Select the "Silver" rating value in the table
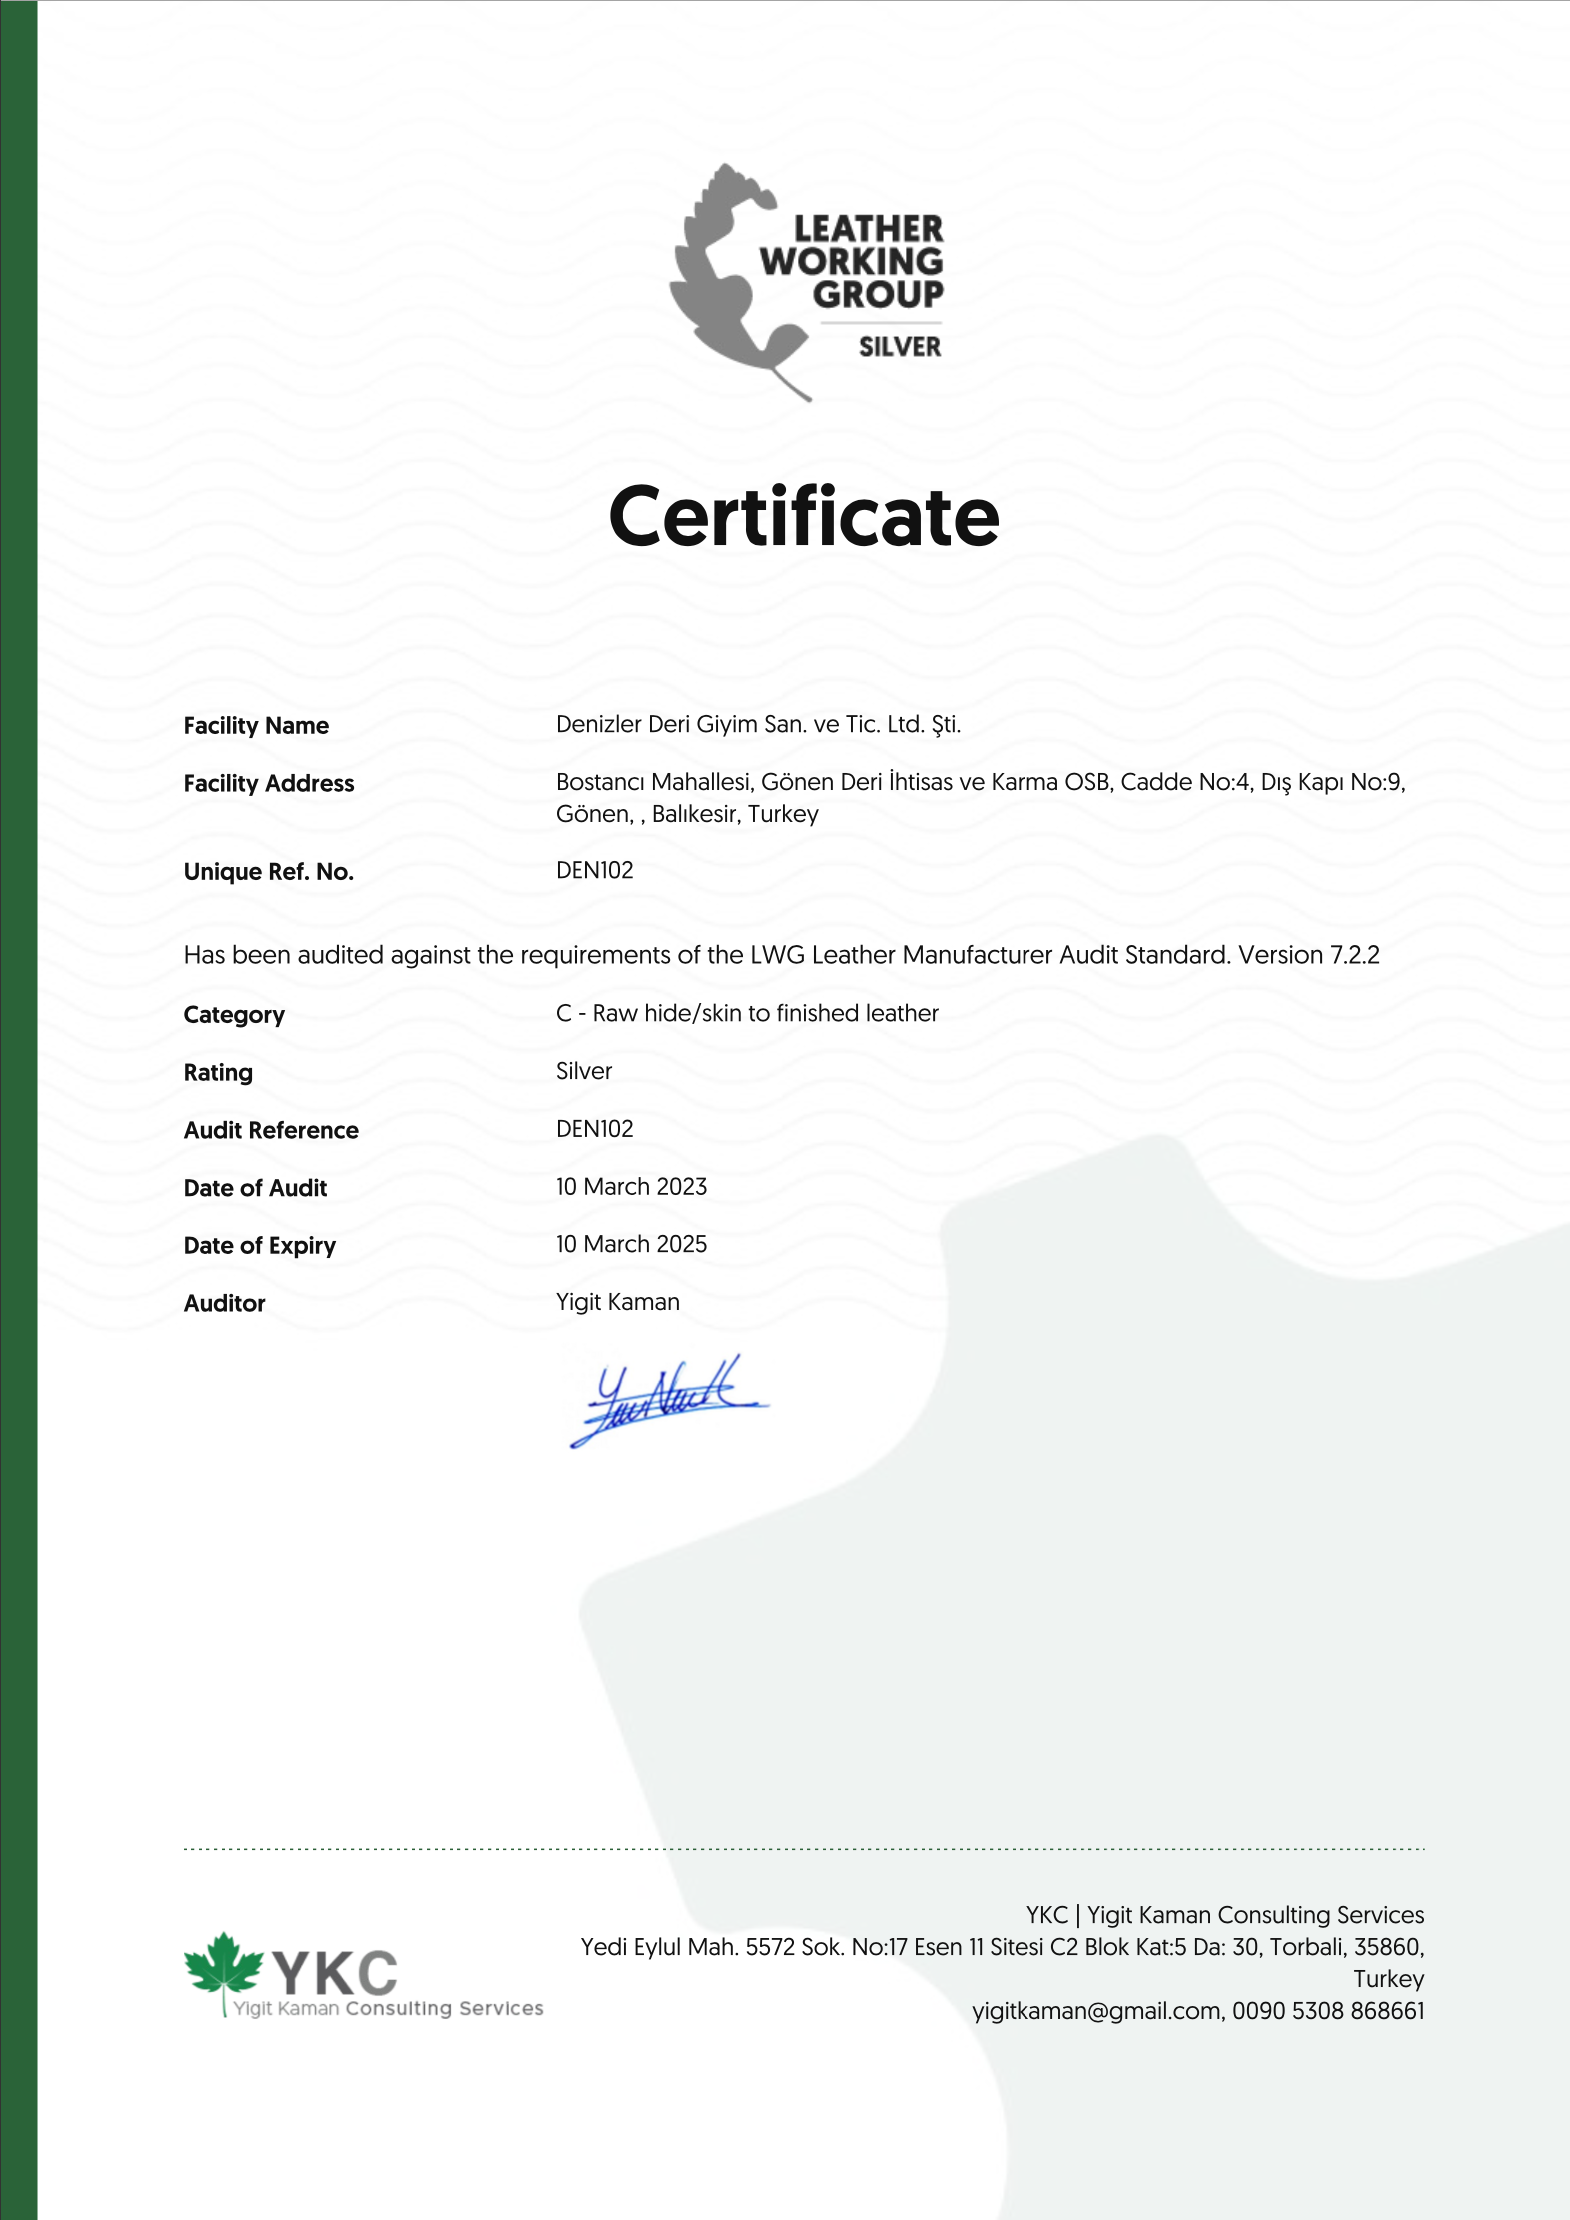 [x=584, y=1071]
